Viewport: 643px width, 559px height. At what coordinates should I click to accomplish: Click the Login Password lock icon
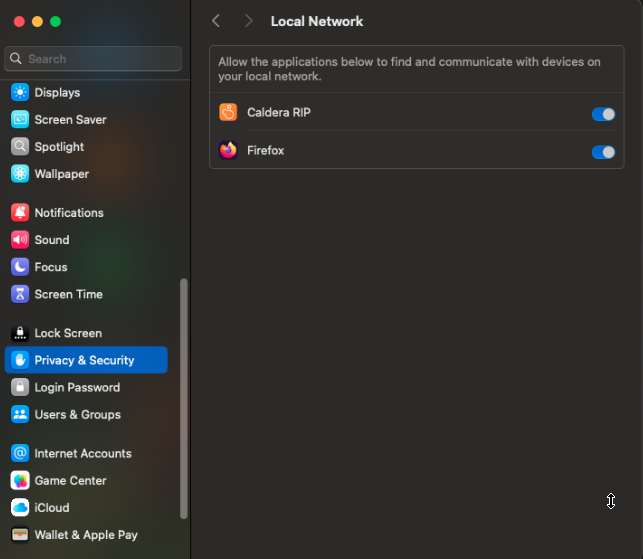click(x=20, y=387)
